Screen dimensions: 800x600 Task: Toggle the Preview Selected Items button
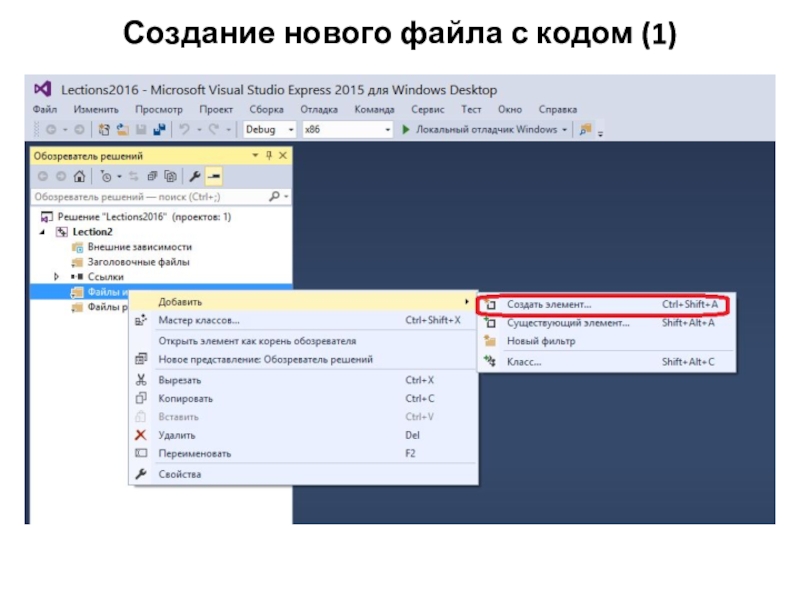(x=214, y=176)
